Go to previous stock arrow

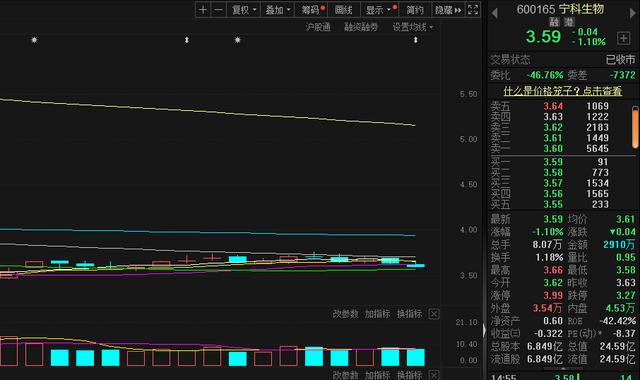[495, 13]
